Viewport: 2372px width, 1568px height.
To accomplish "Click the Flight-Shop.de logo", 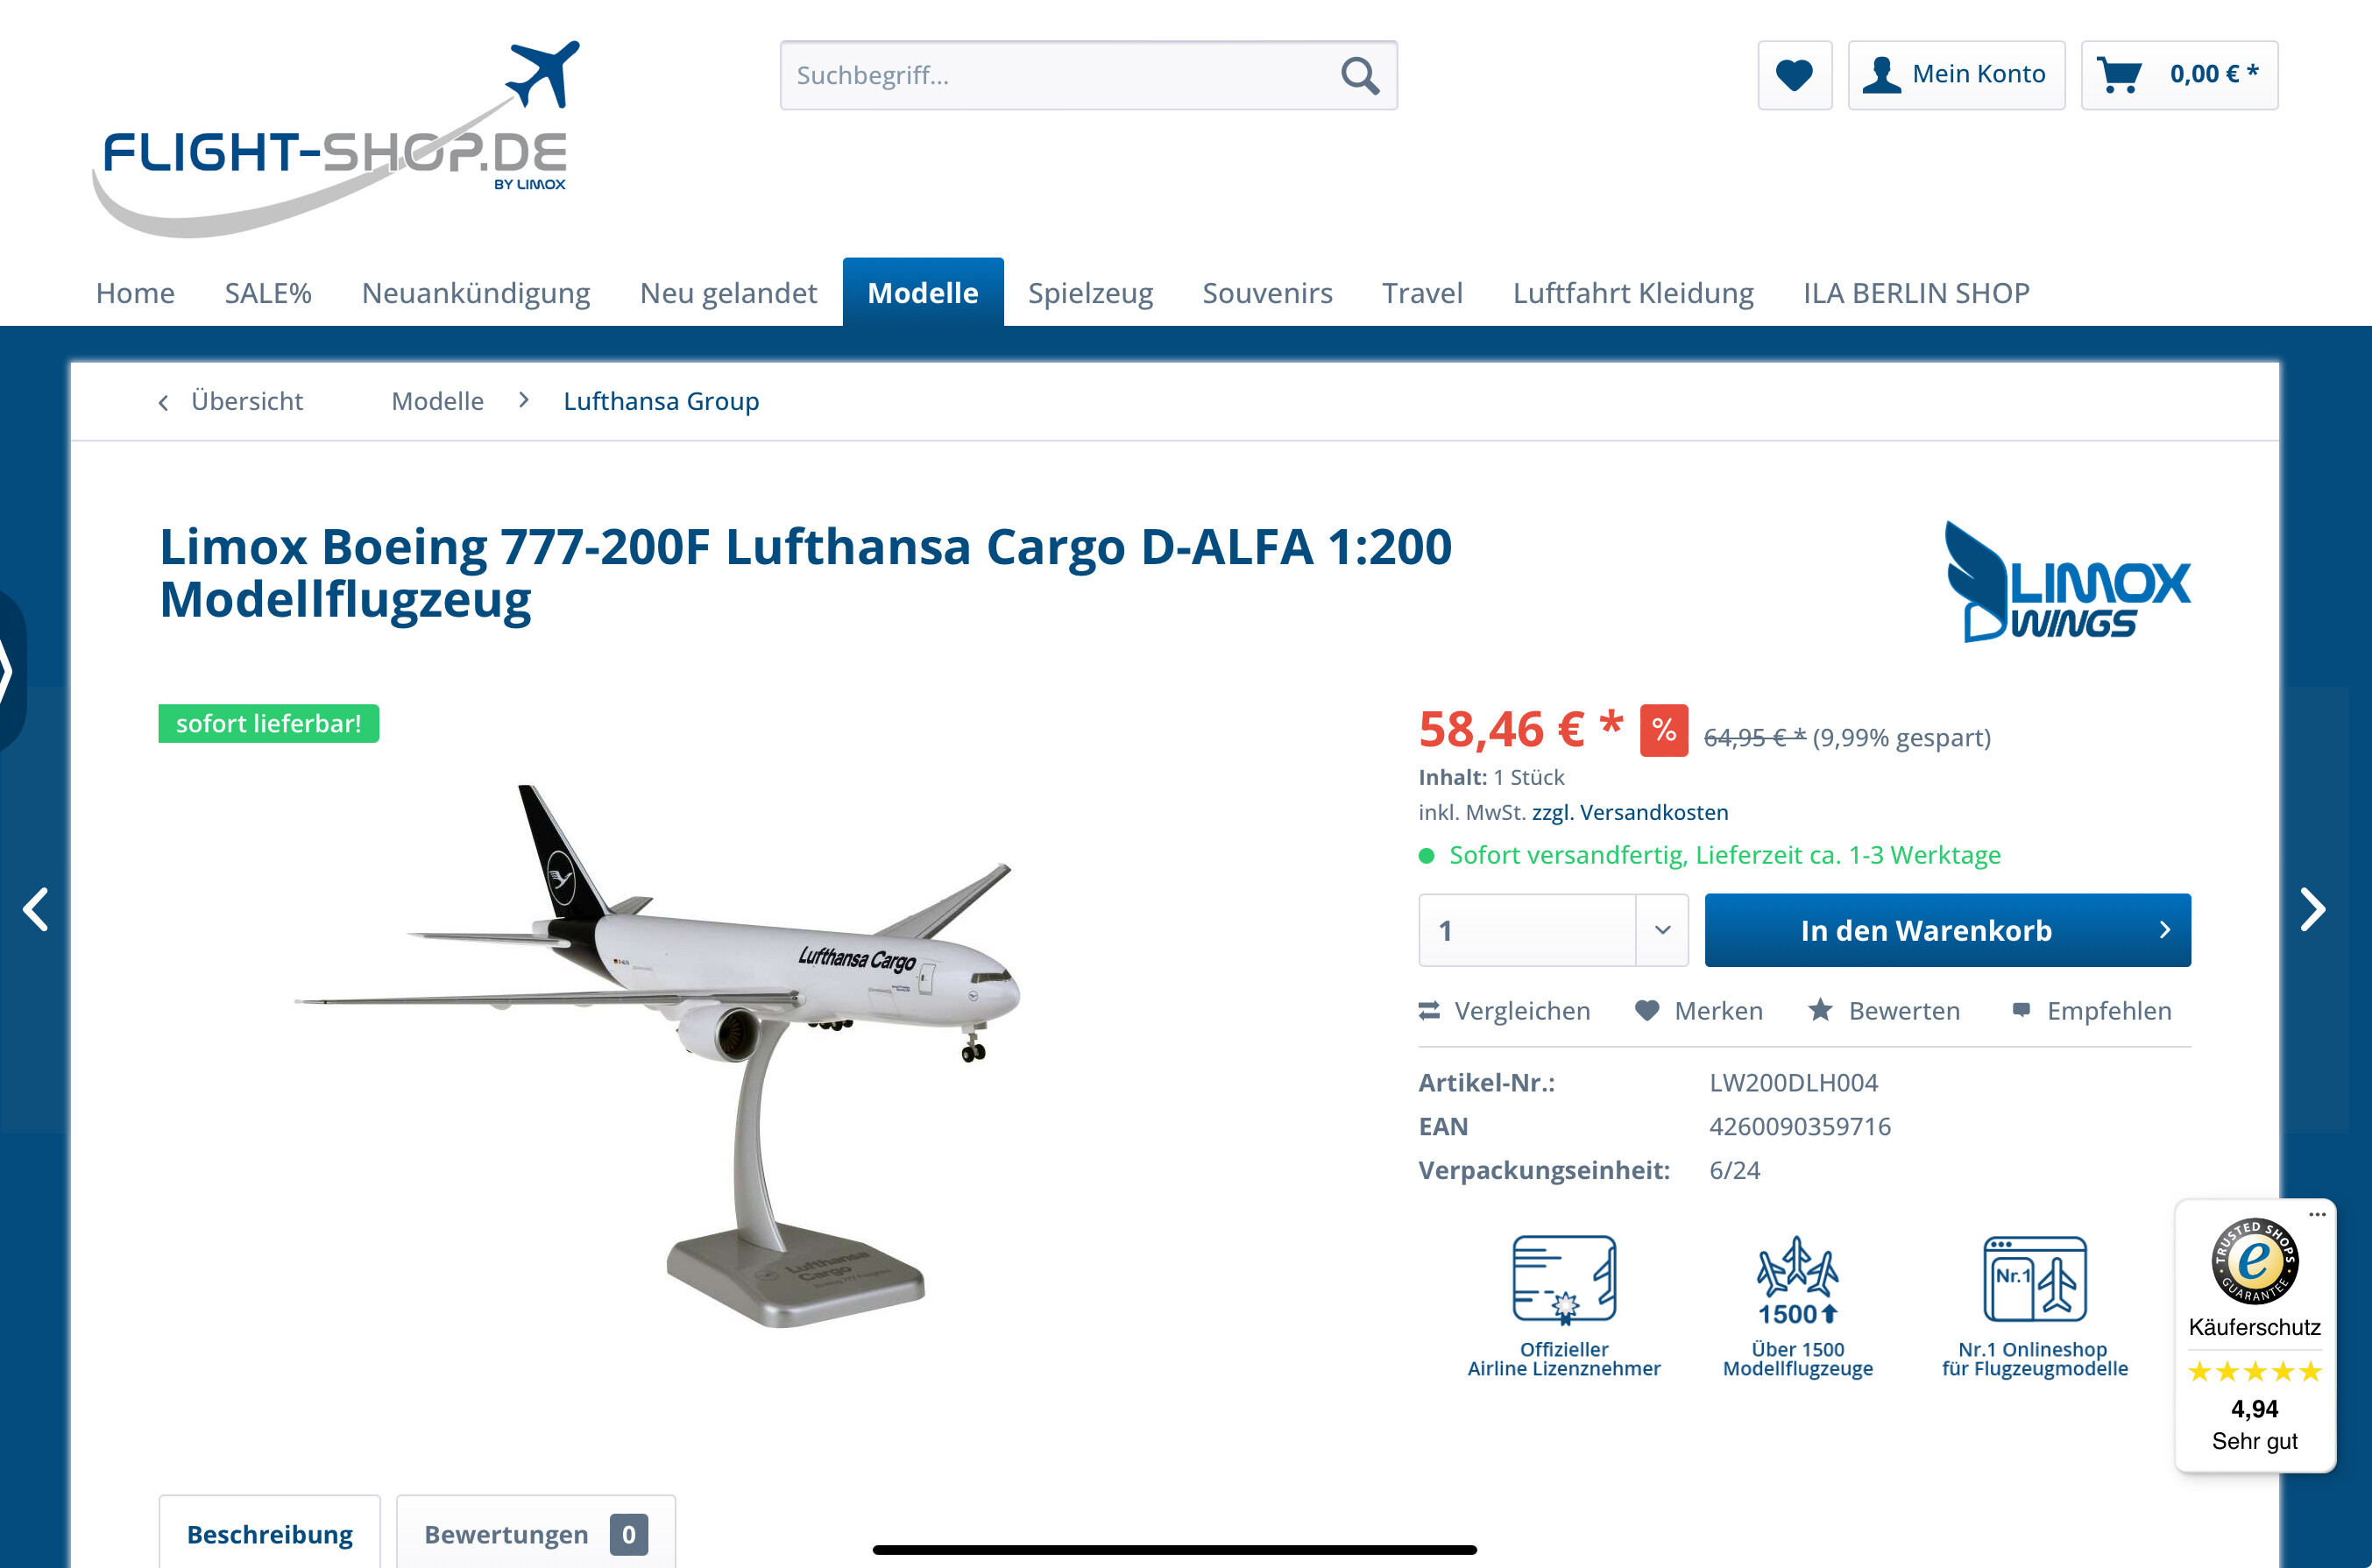I will click(335, 139).
